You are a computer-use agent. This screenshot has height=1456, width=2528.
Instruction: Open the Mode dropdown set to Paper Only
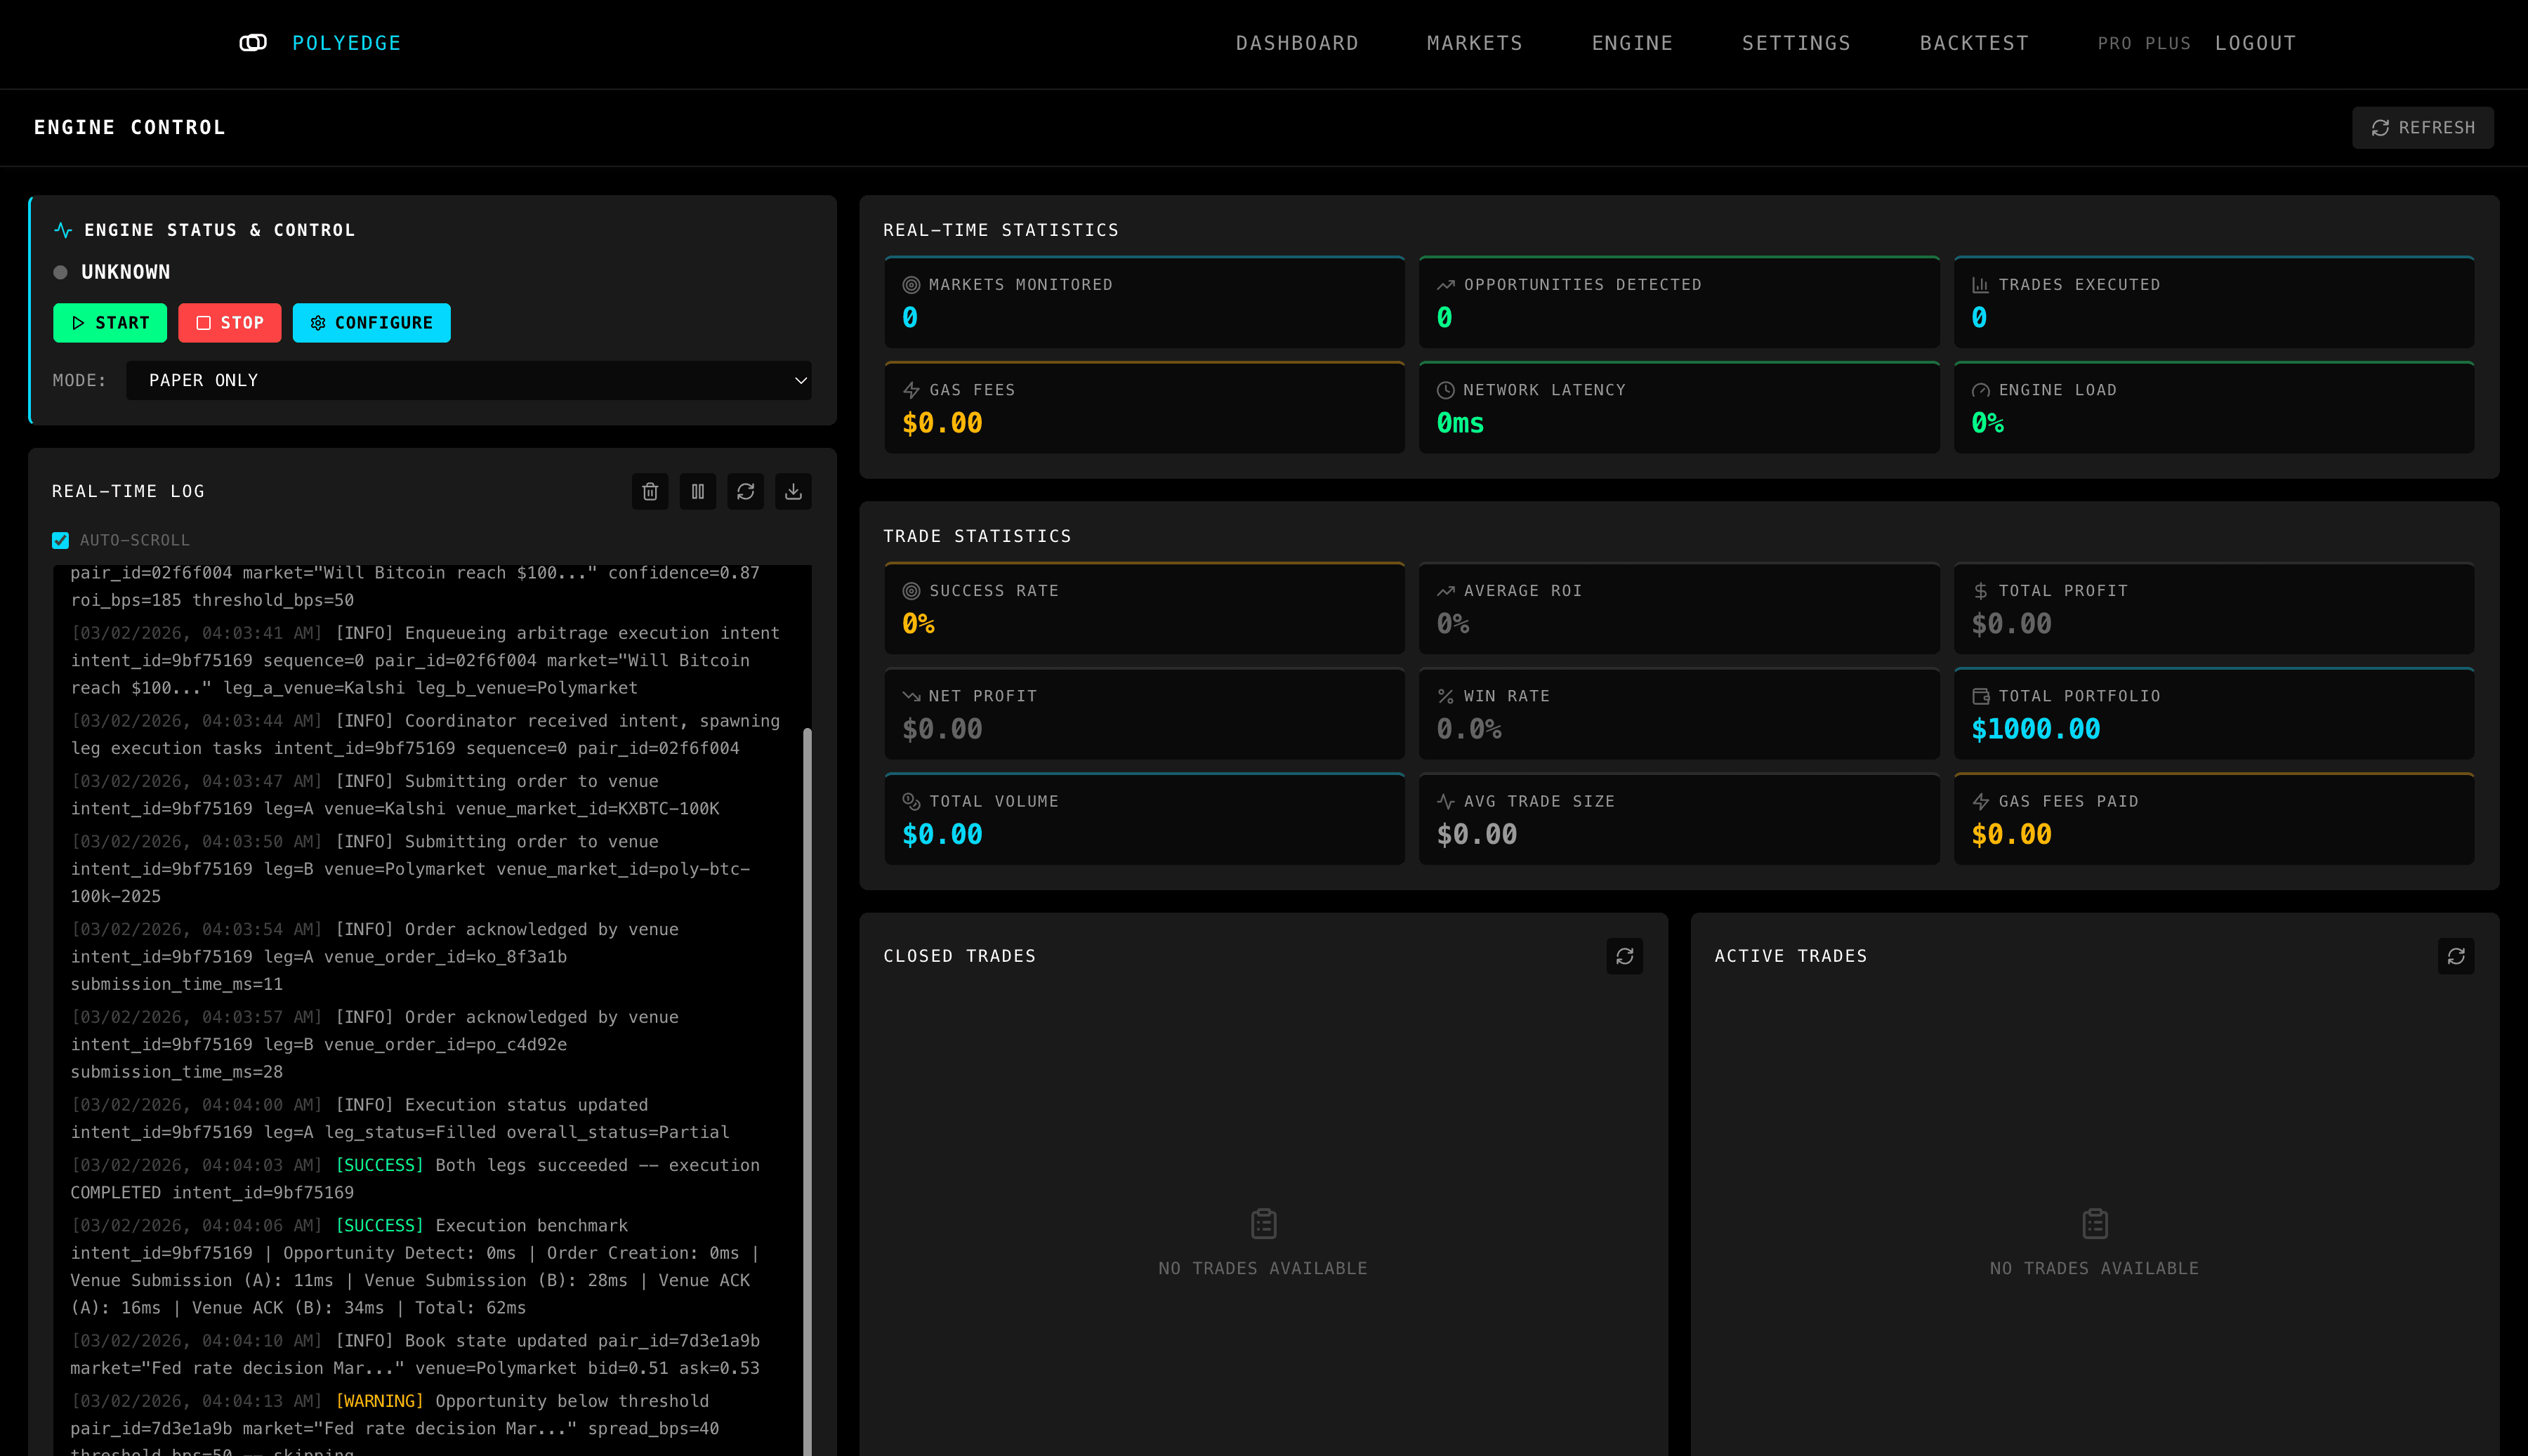(468, 380)
